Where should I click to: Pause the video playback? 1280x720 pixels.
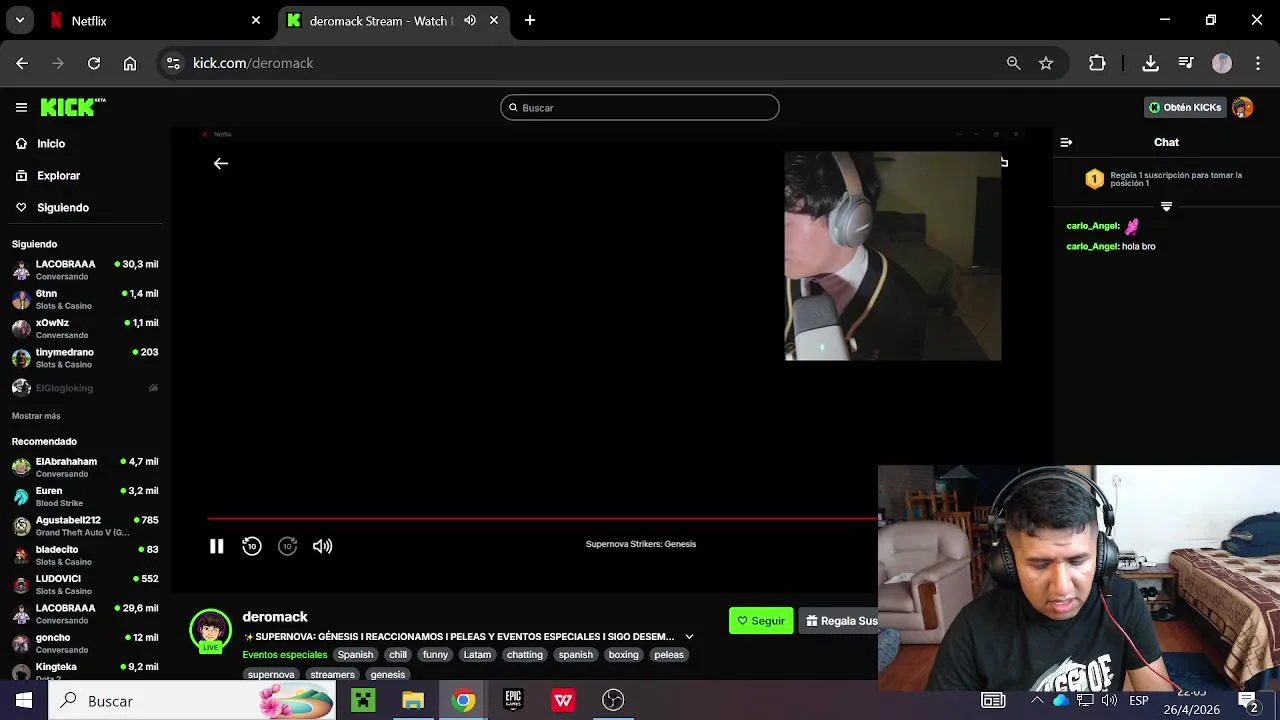(216, 546)
